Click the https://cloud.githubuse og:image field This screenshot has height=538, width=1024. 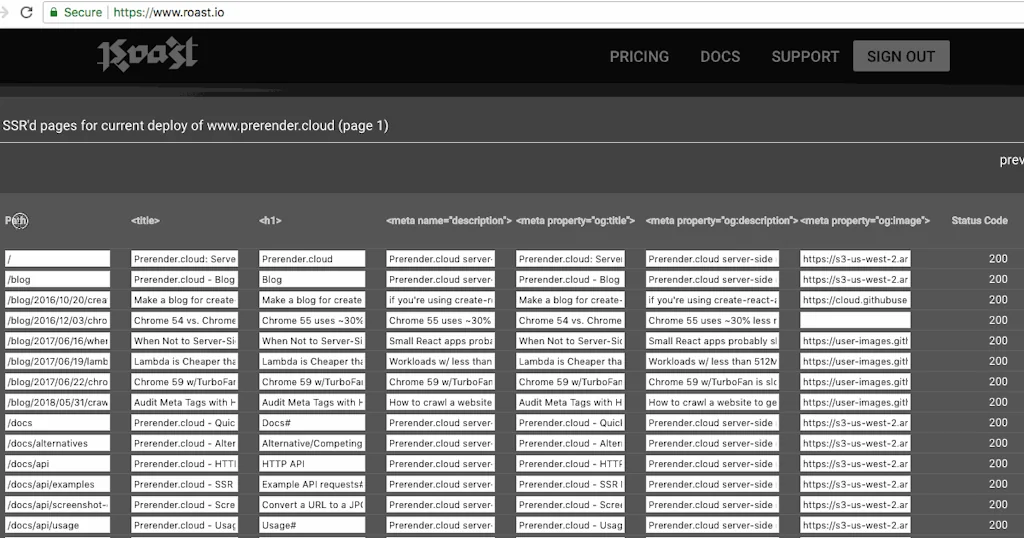pos(855,300)
